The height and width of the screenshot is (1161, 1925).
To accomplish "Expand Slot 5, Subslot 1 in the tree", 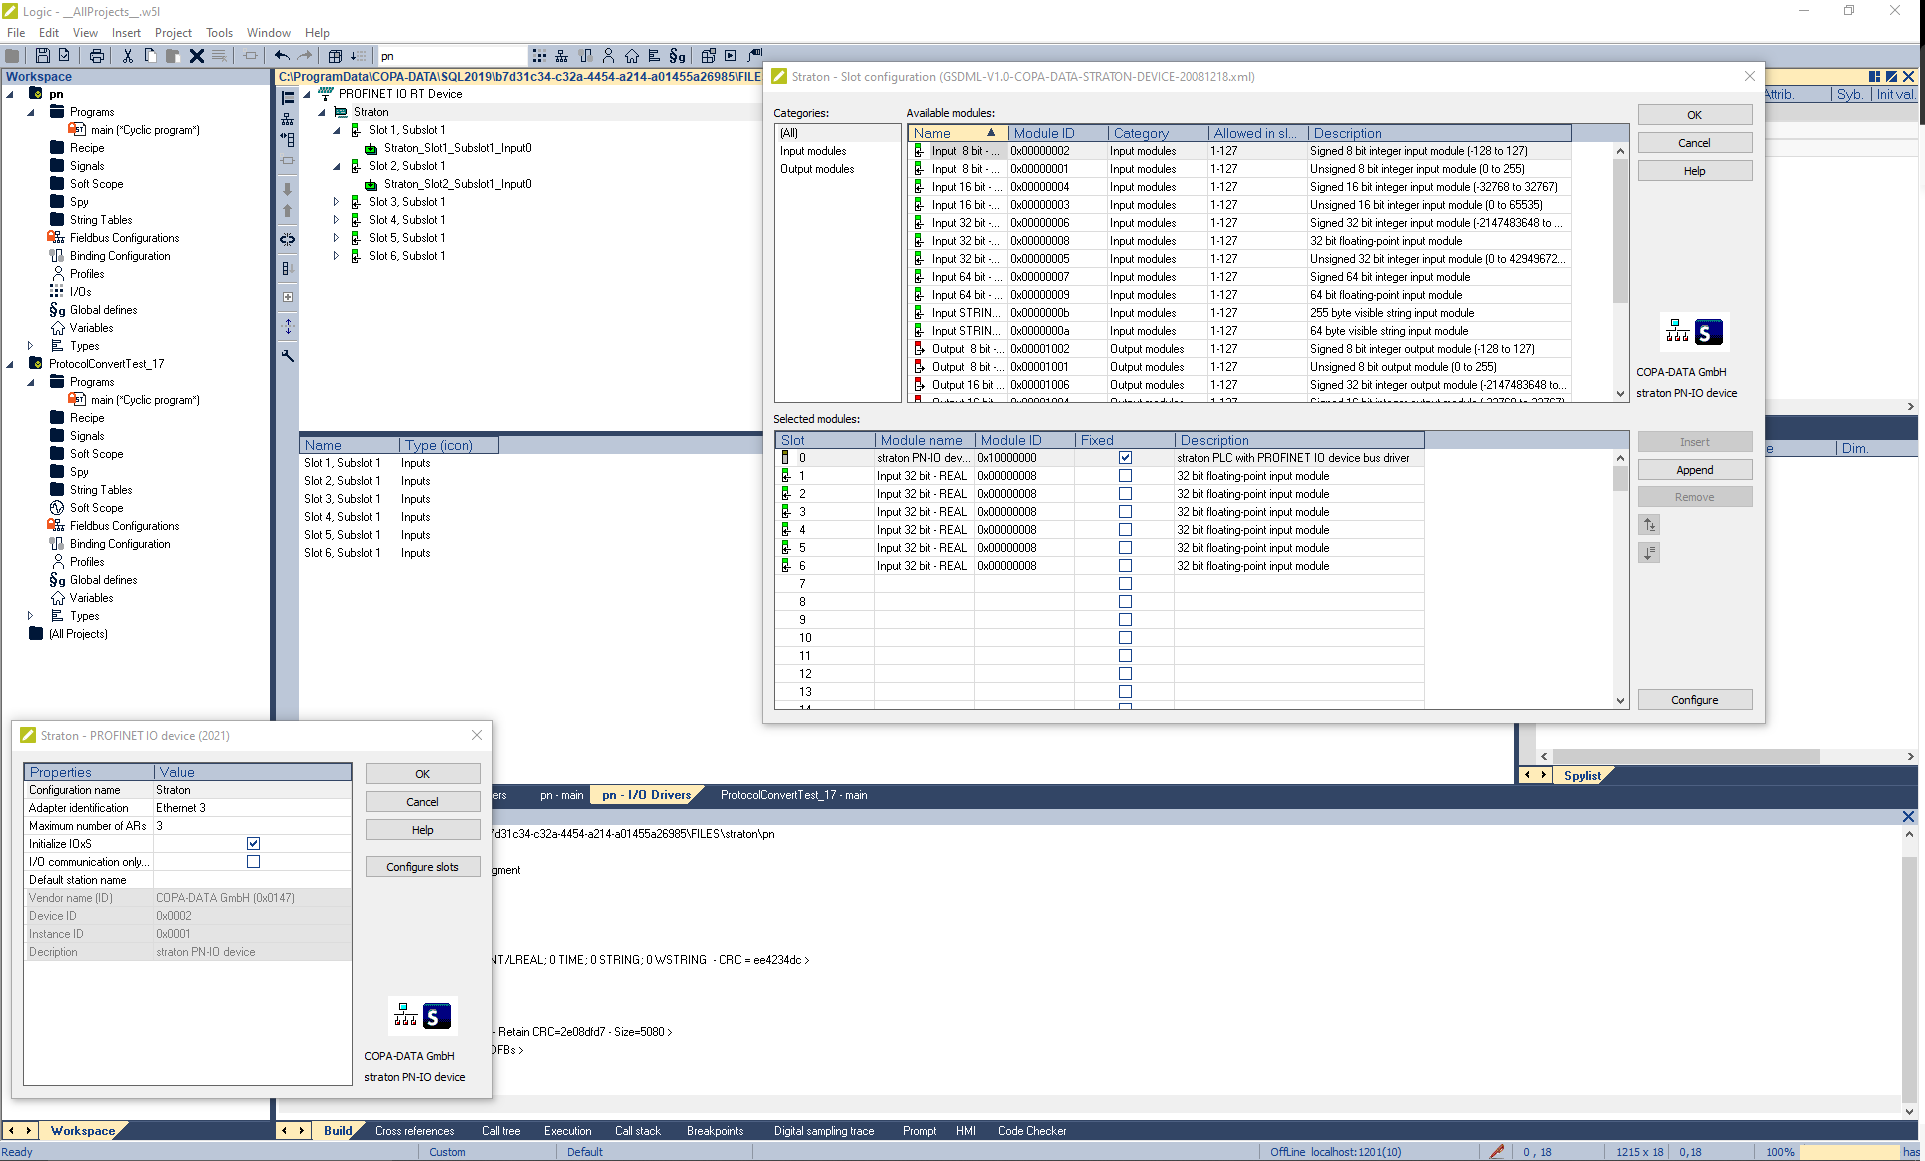I will (337, 238).
